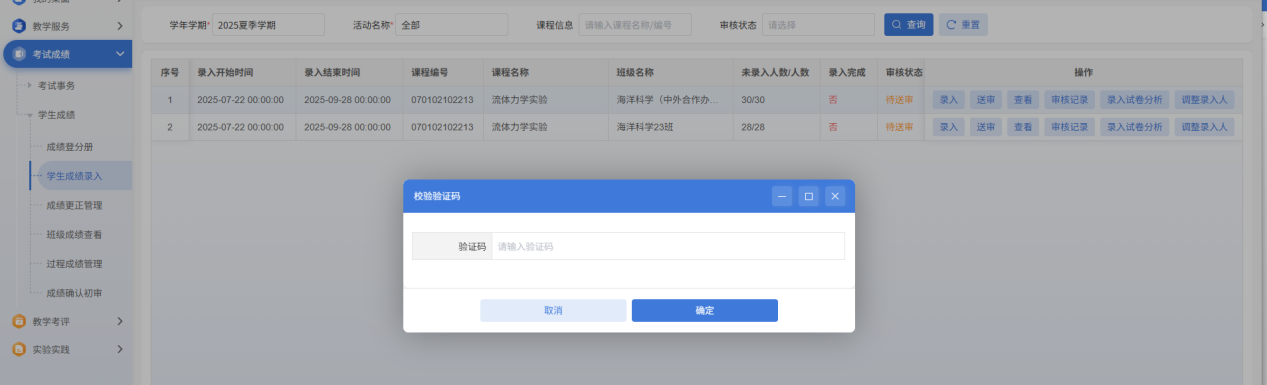
Task: Click 送审 for the 海洋科学23班 row
Action: tap(986, 127)
